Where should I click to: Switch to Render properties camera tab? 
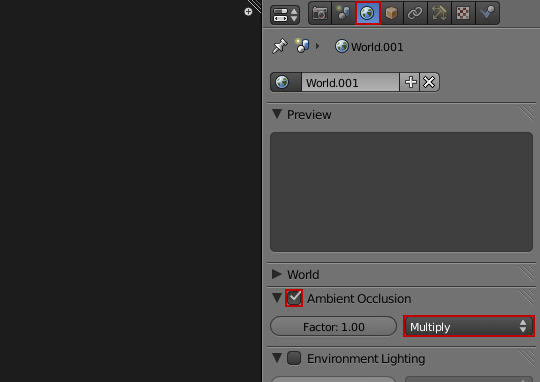(x=320, y=13)
